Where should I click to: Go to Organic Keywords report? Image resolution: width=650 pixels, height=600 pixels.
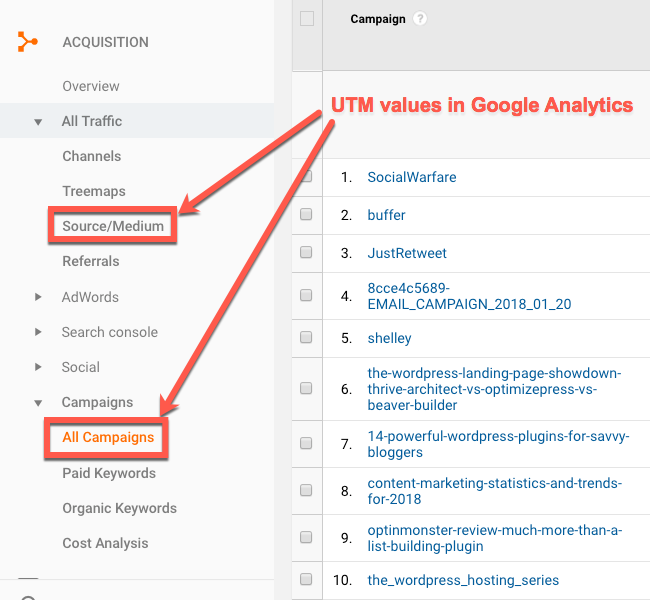click(x=119, y=508)
